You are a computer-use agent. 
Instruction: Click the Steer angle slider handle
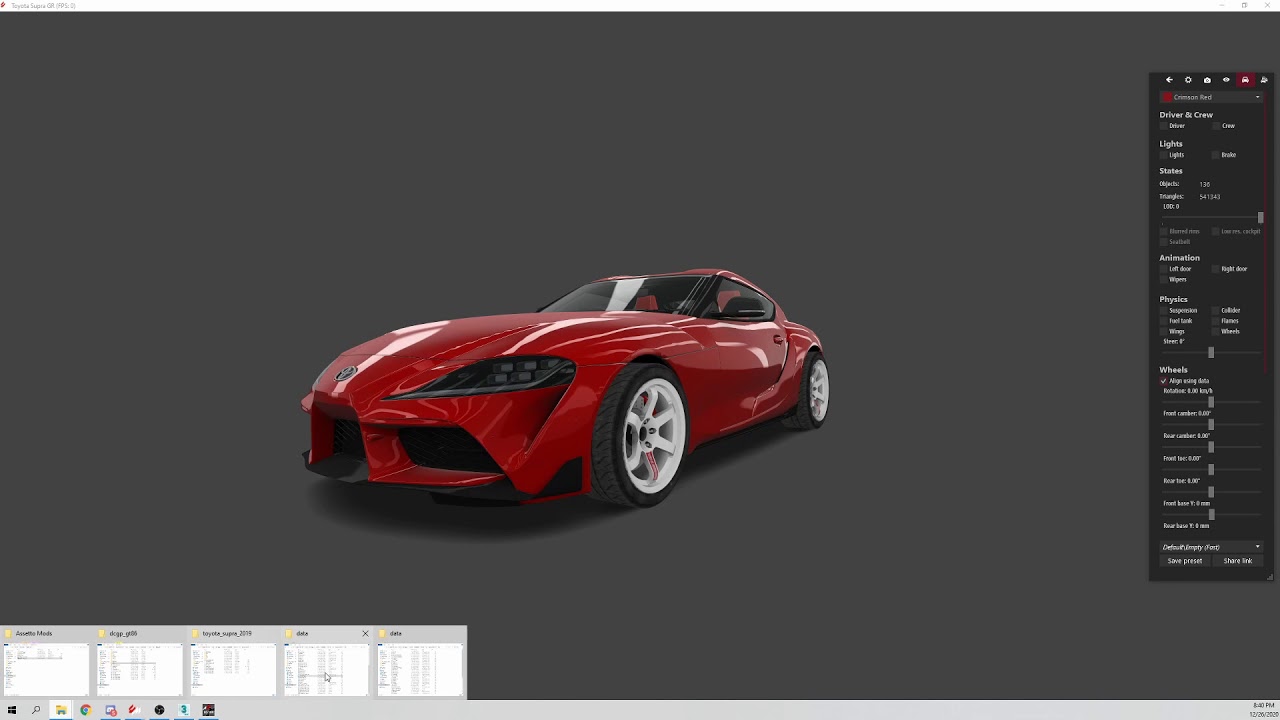pyautogui.click(x=1211, y=353)
